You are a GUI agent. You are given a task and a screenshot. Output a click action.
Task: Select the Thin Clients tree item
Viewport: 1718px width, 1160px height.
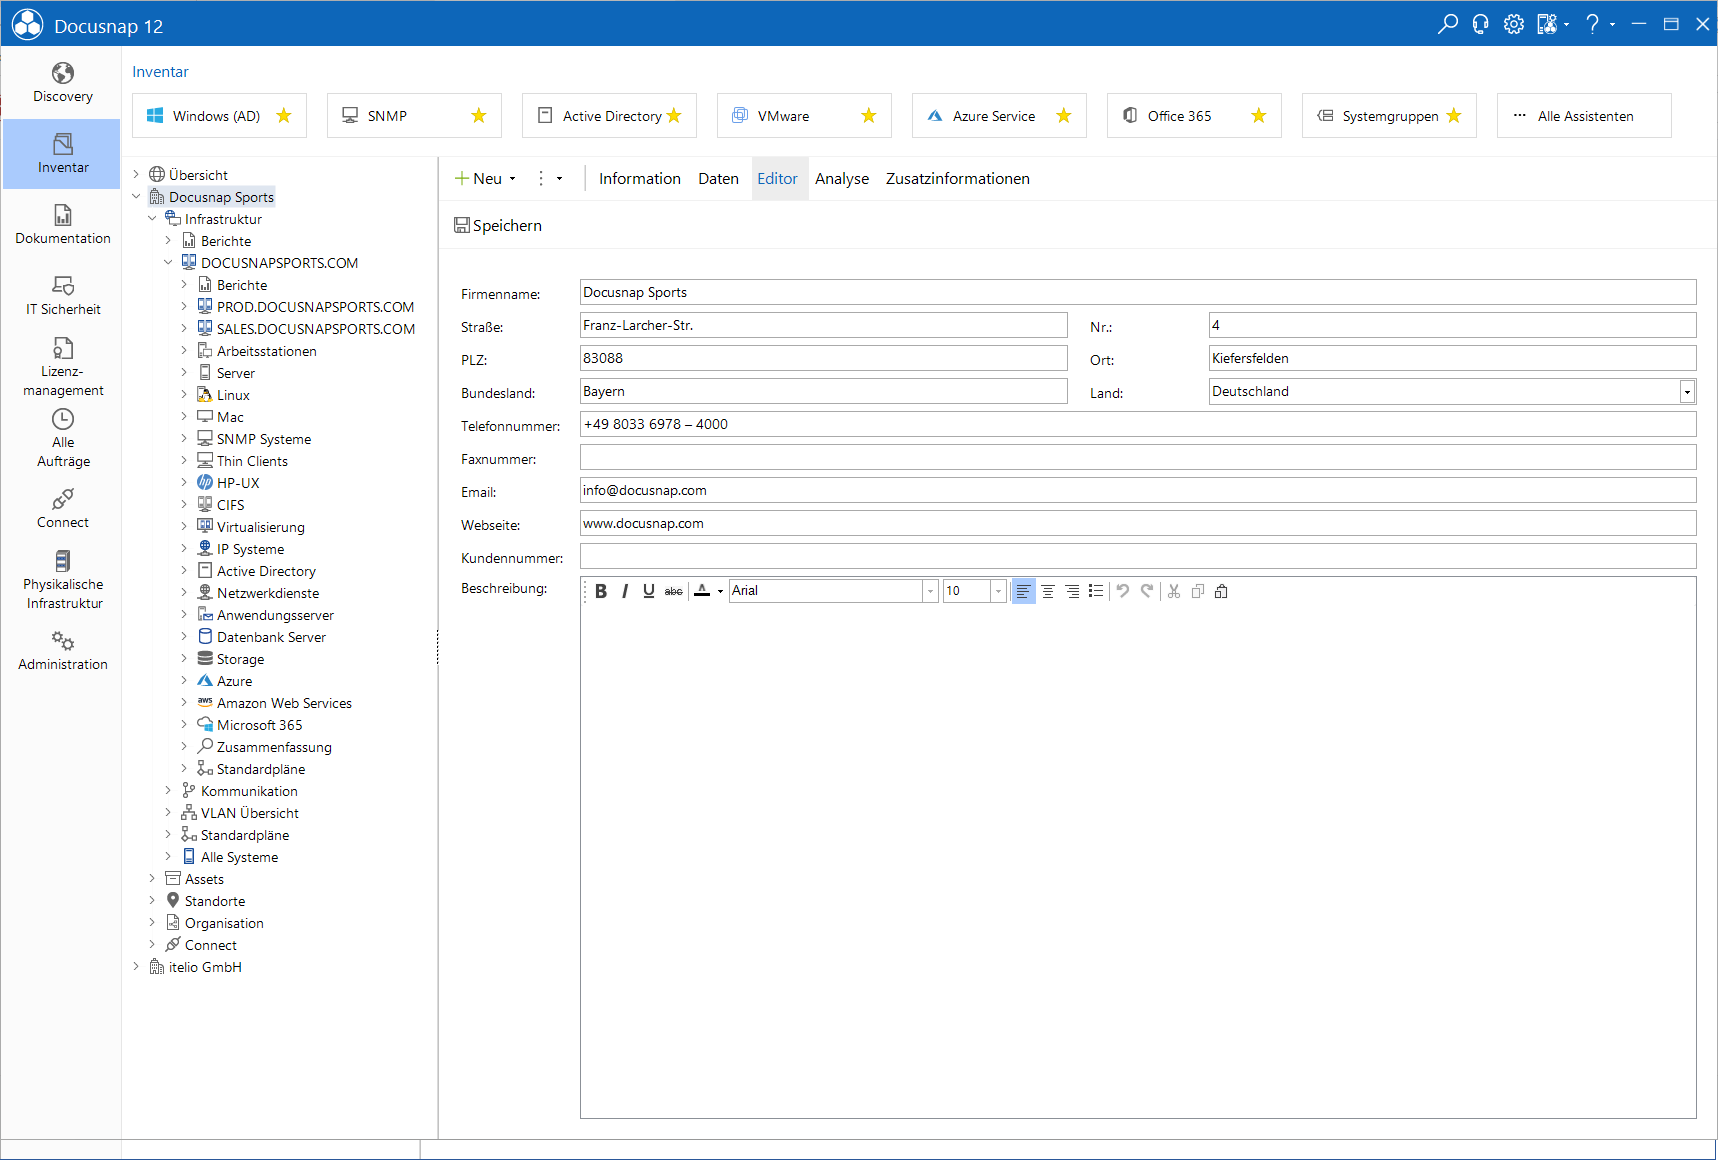(252, 461)
